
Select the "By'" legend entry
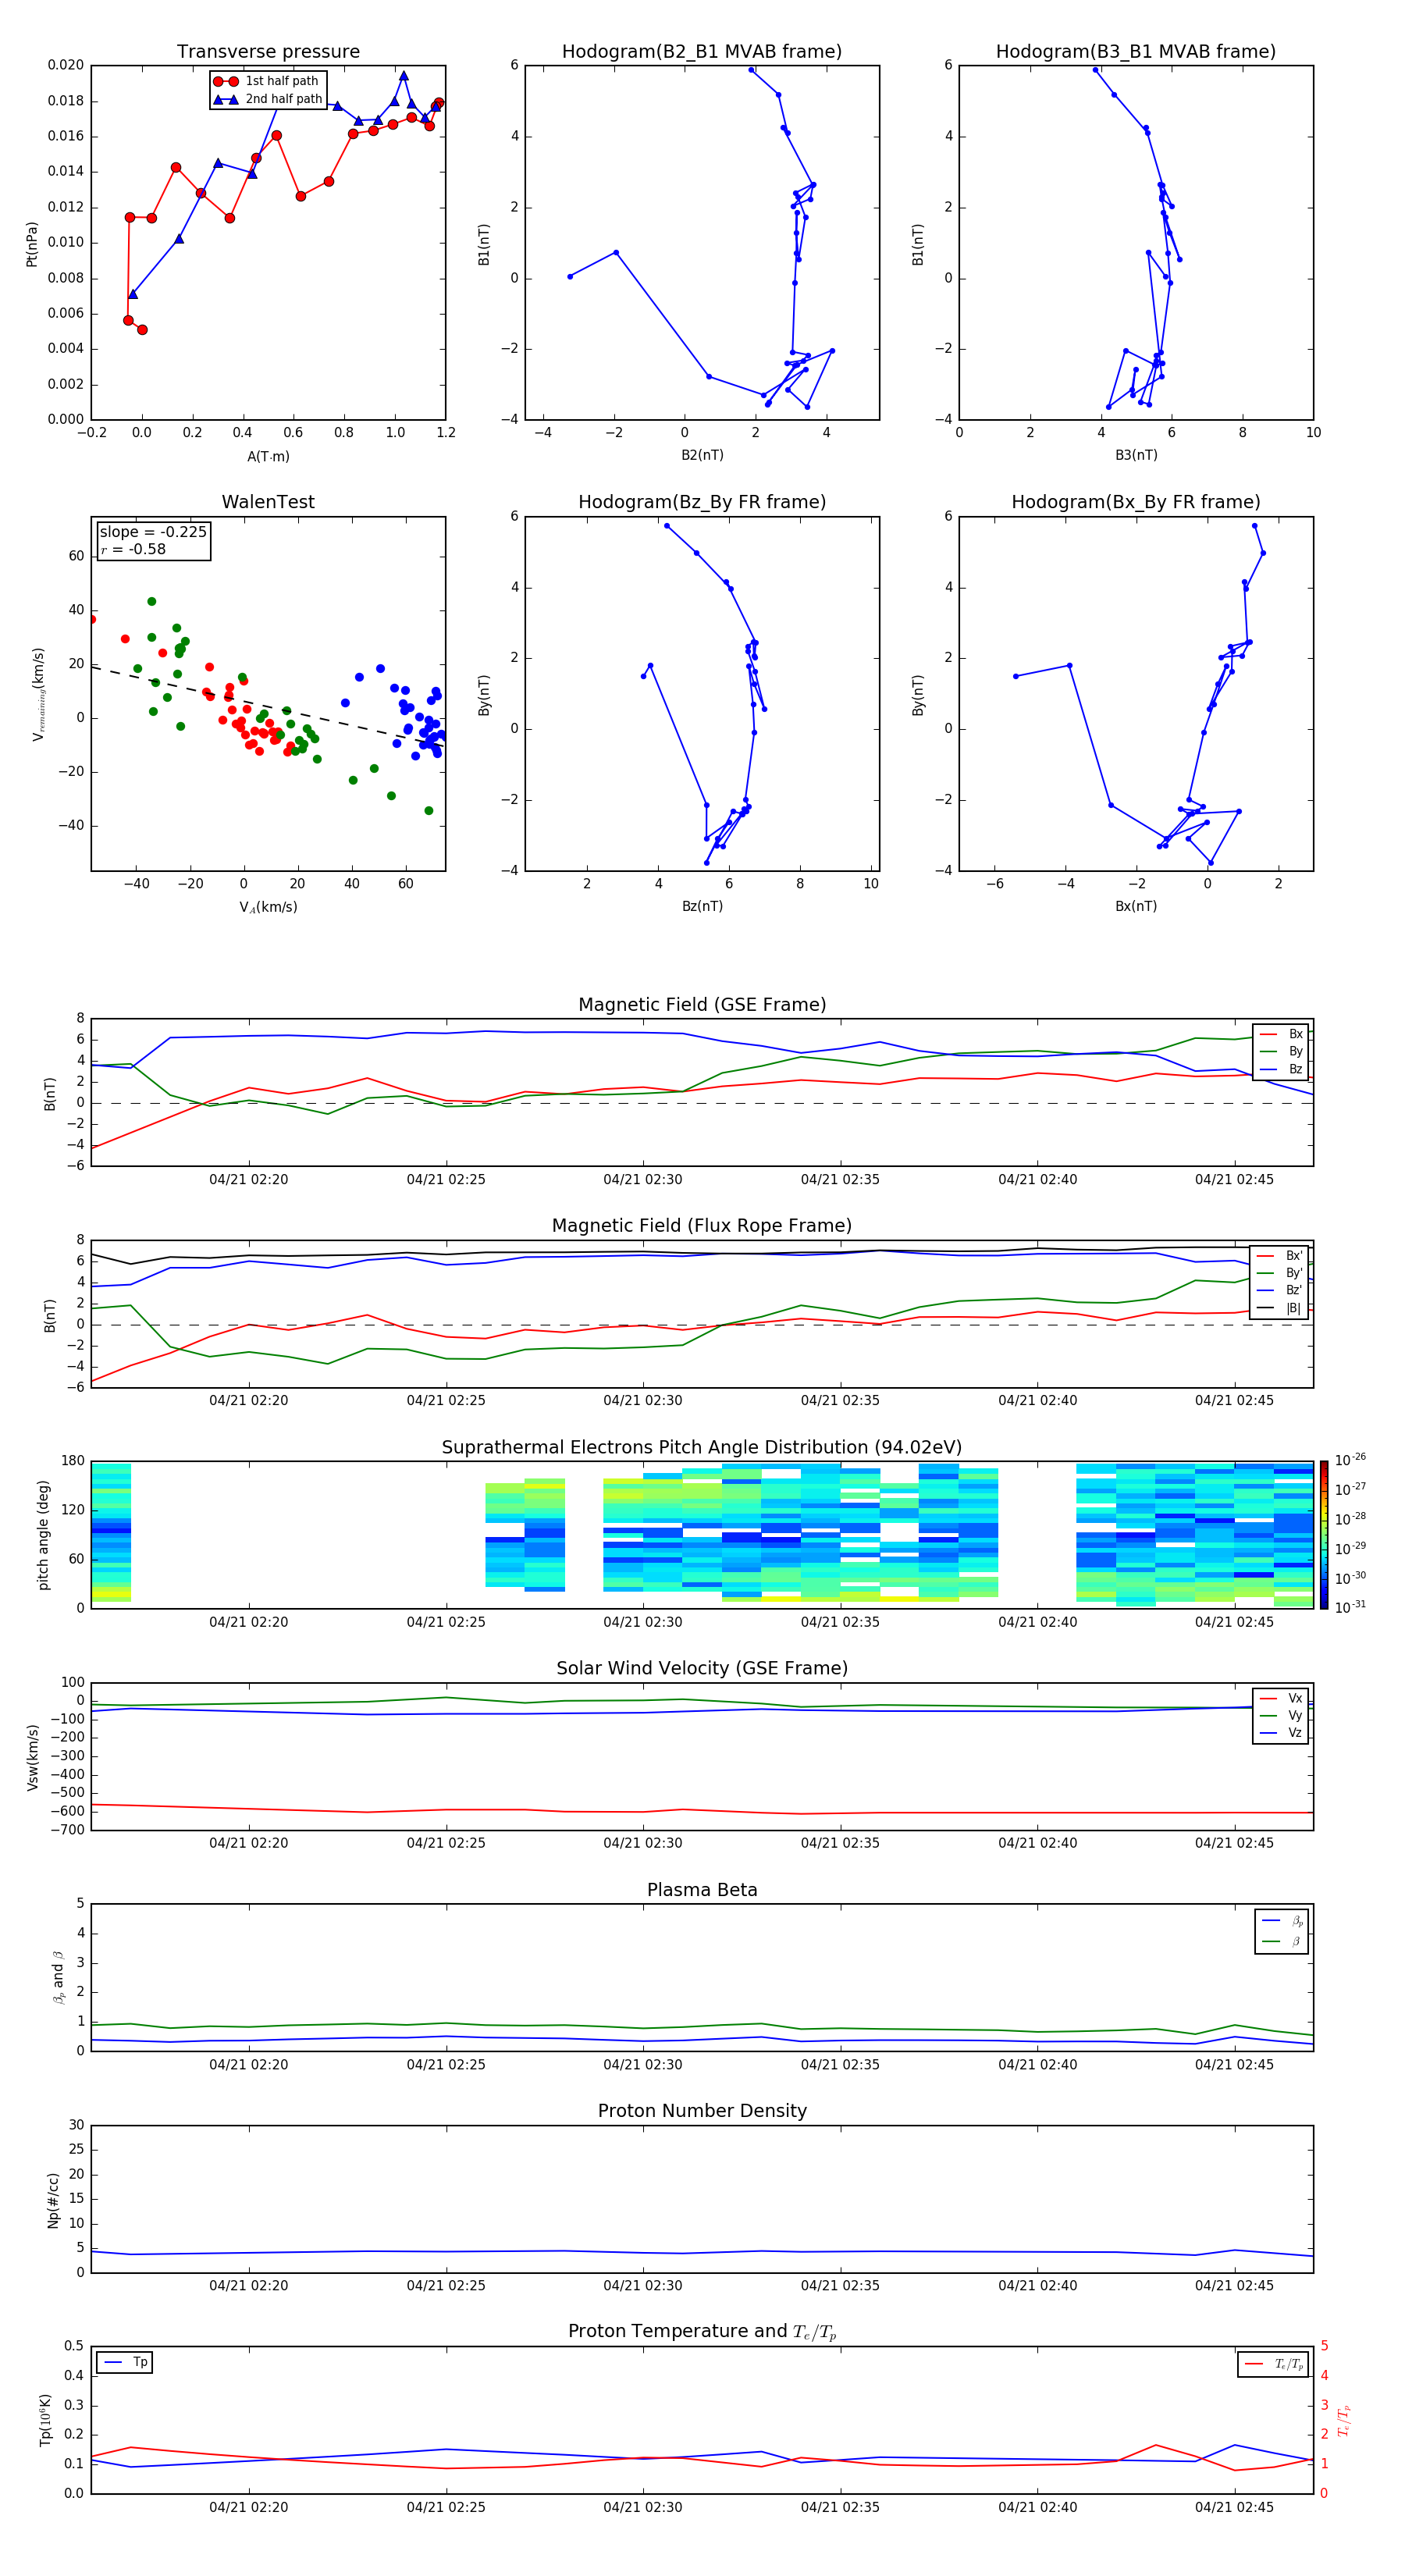(x=1279, y=1273)
